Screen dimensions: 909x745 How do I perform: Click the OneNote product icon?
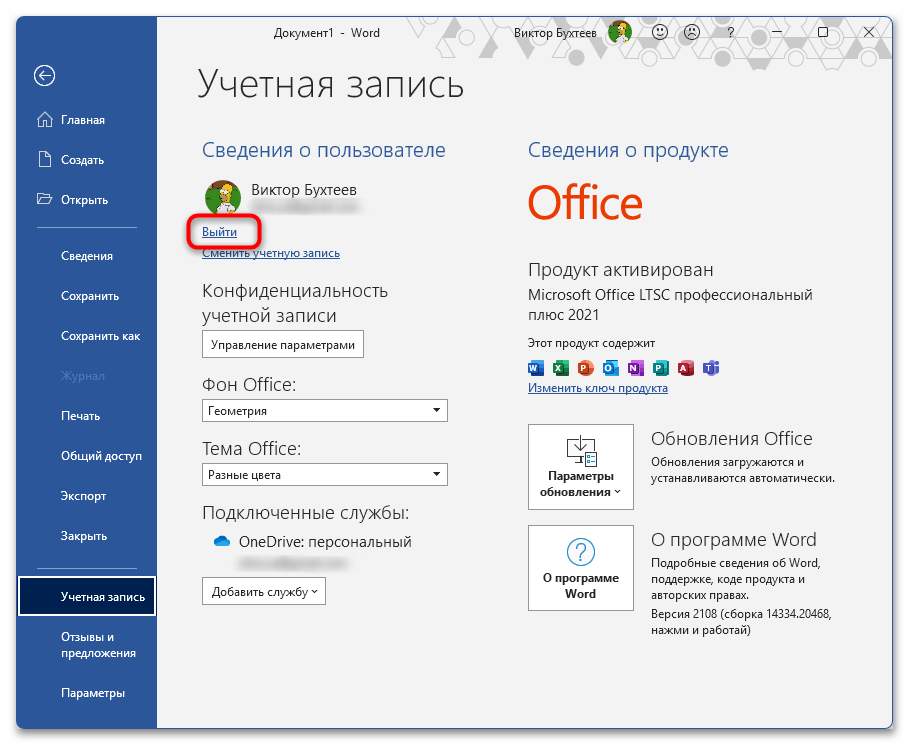(636, 368)
